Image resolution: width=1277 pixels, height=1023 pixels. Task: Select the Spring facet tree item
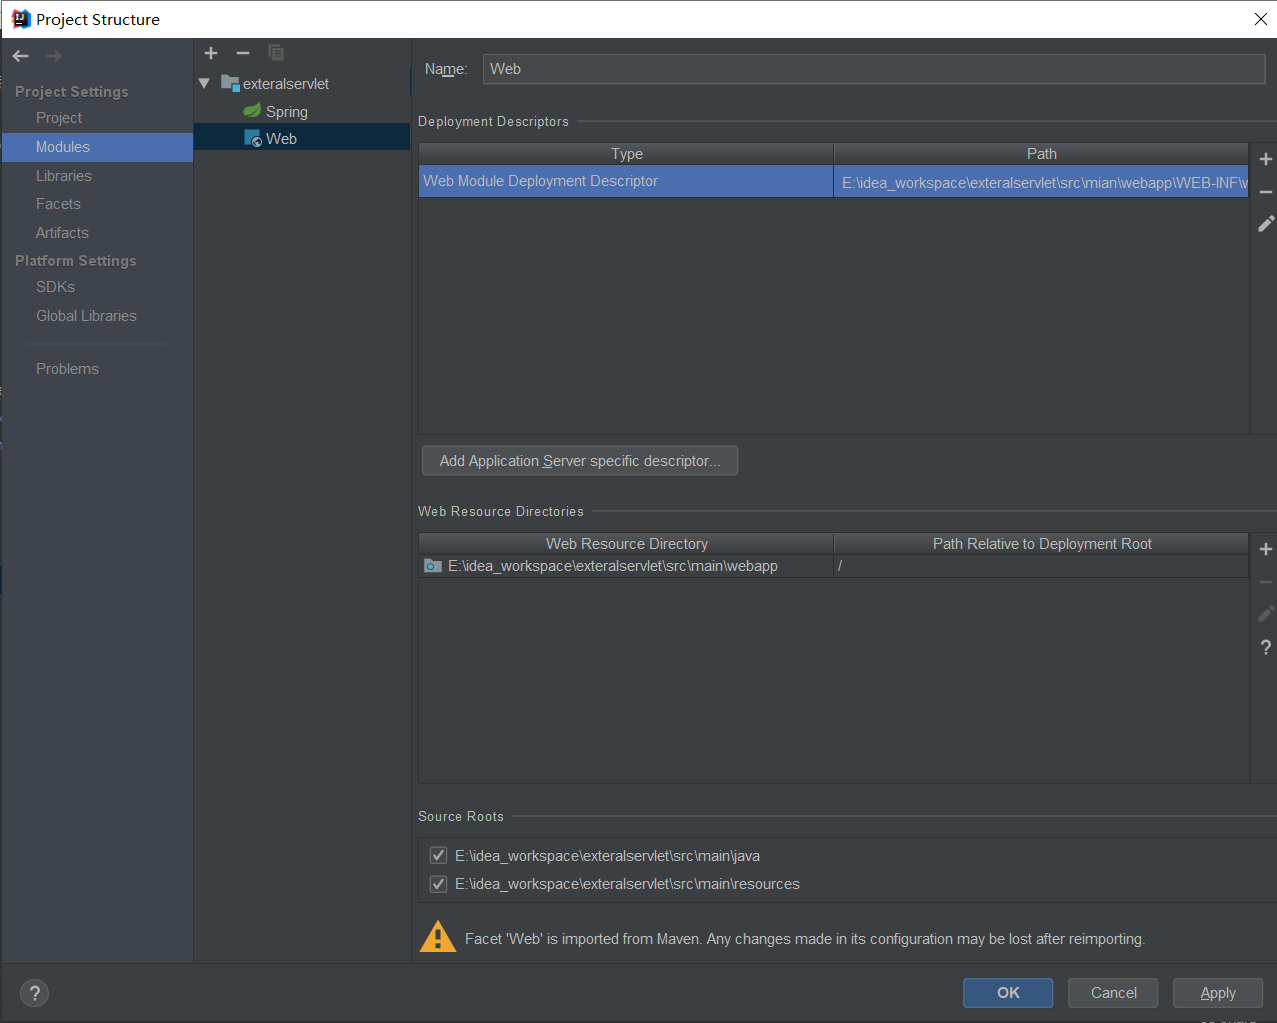pyautogui.click(x=287, y=112)
